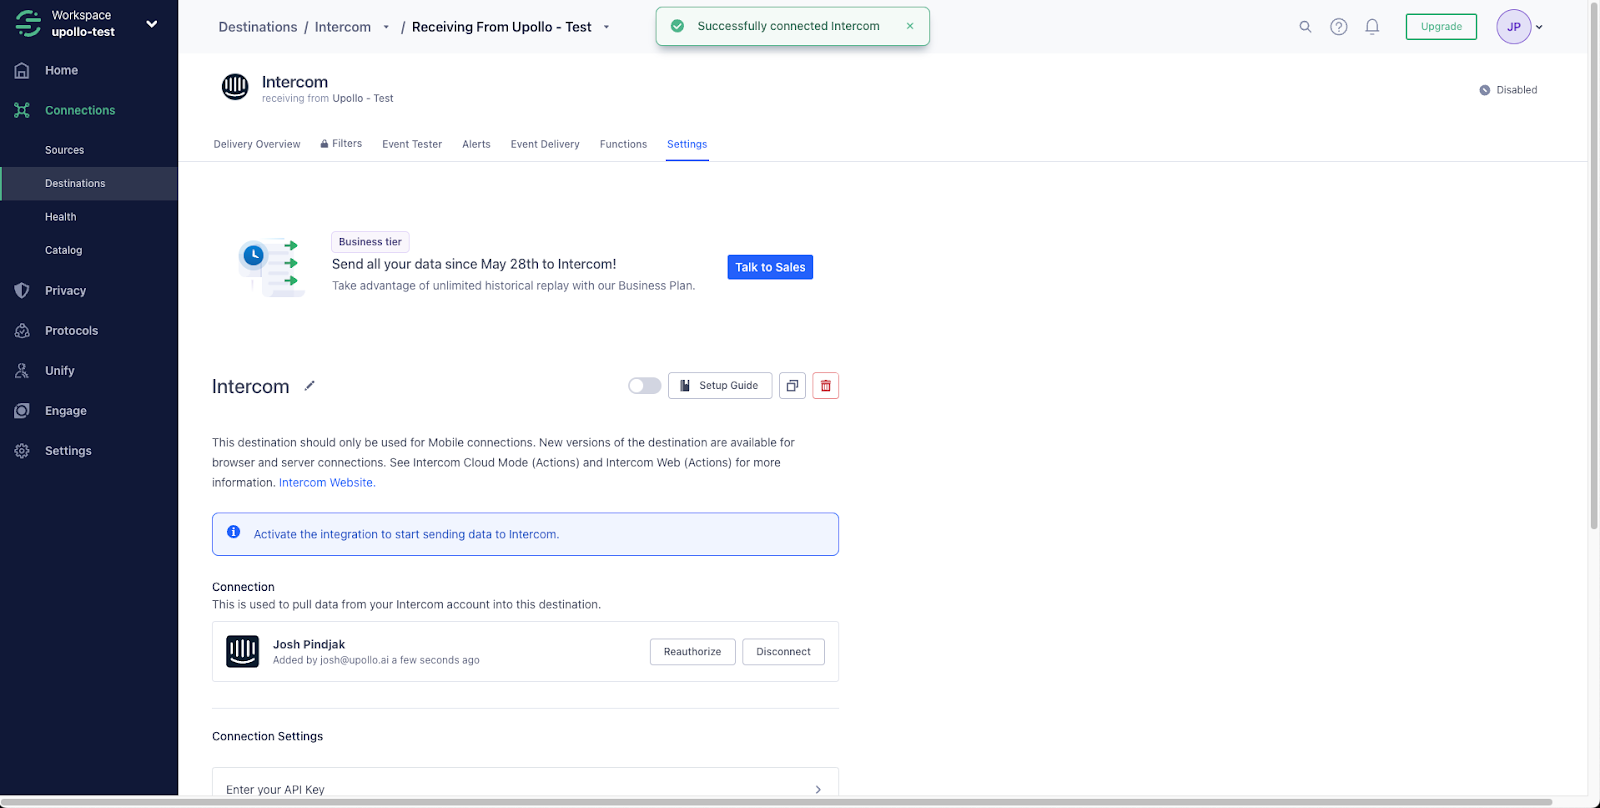Open the workspace switcher chevron
The height and width of the screenshot is (808, 1600).
[152, 24]
